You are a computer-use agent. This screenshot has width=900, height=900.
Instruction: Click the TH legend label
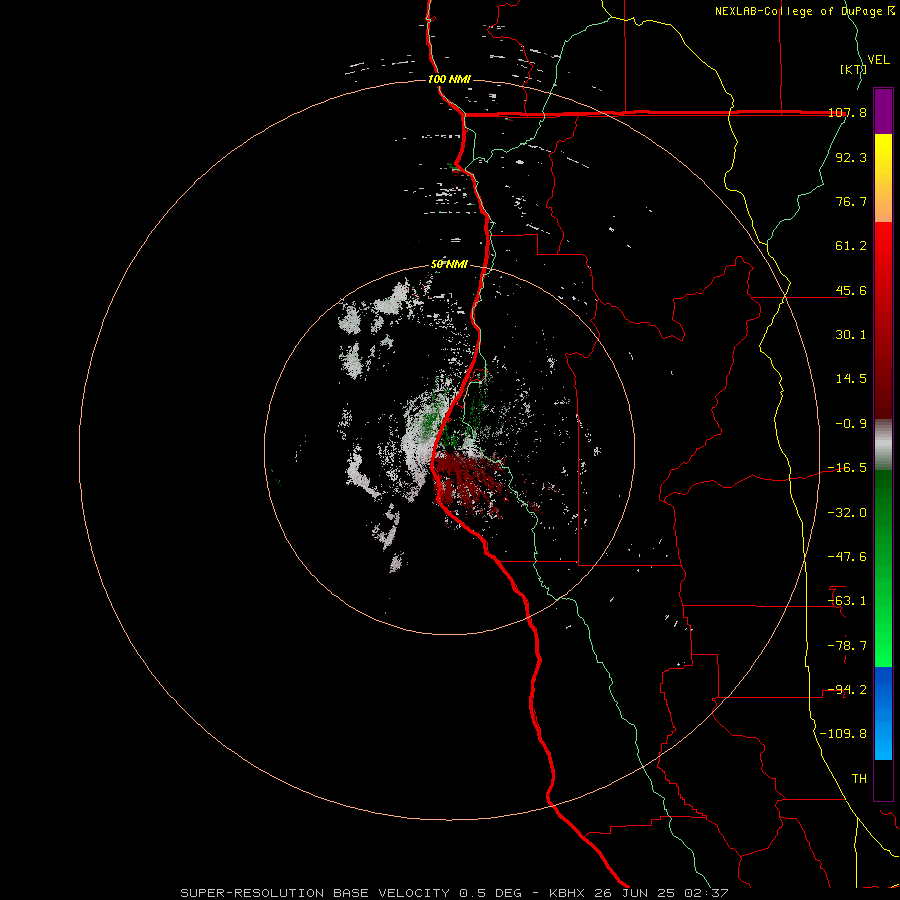tap(859, 779)
